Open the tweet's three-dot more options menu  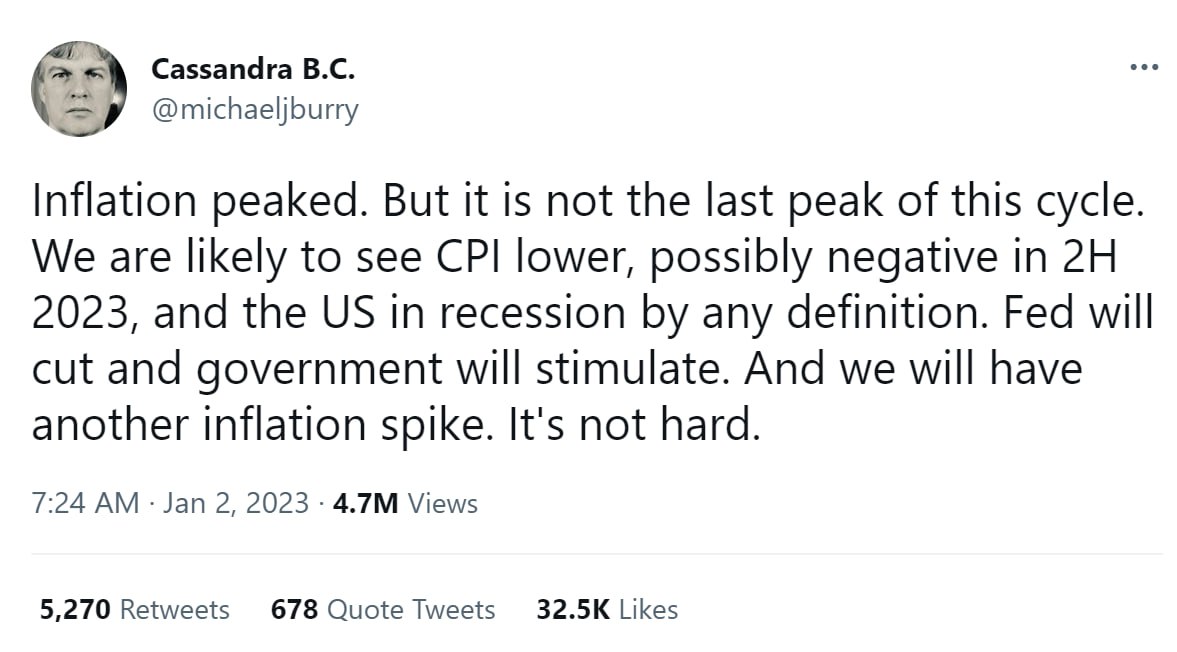[1142, 67]
